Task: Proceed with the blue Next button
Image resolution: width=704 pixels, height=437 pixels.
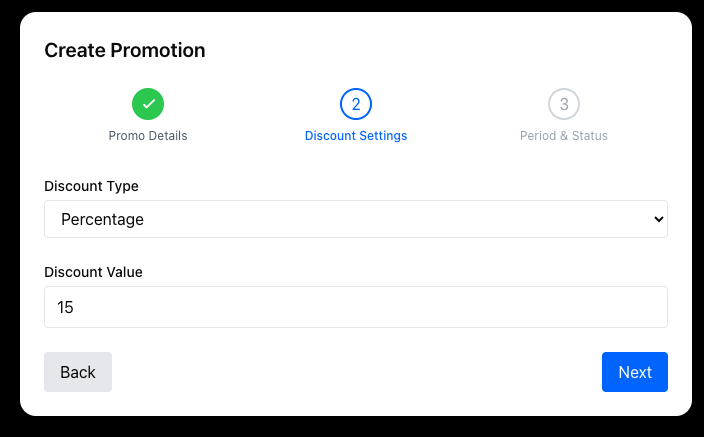Action: [635, 372]
